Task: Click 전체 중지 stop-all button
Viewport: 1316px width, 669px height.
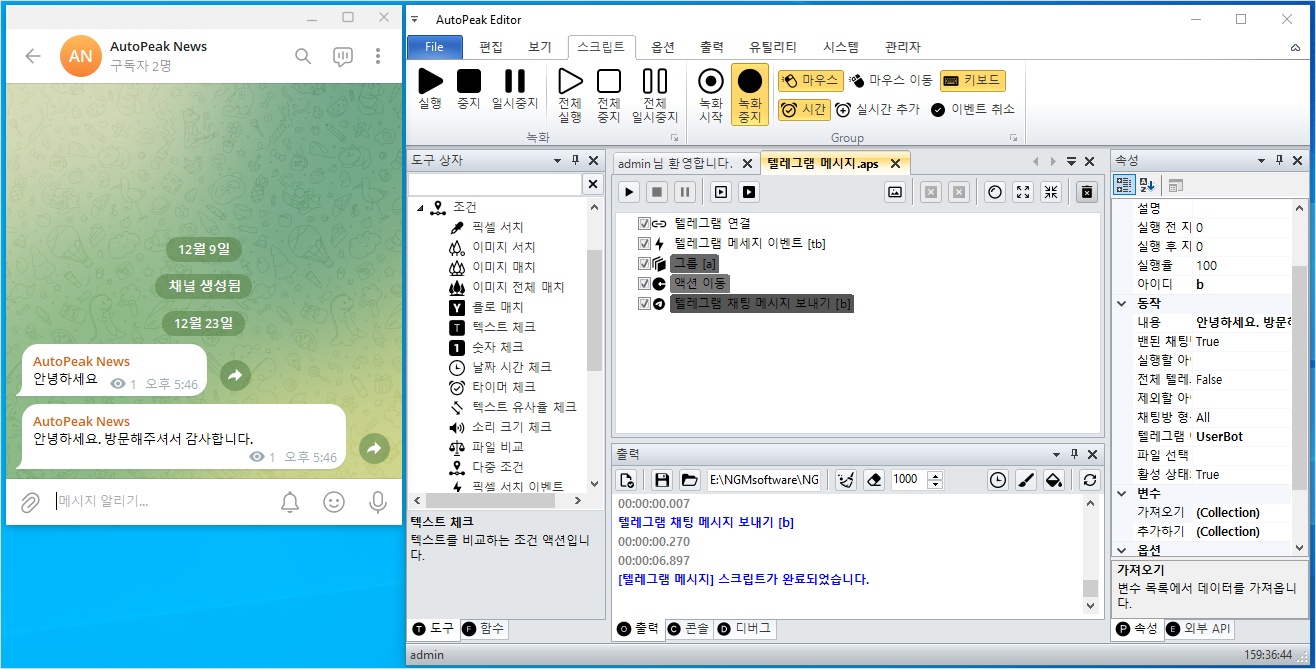Action: (609, 95)
